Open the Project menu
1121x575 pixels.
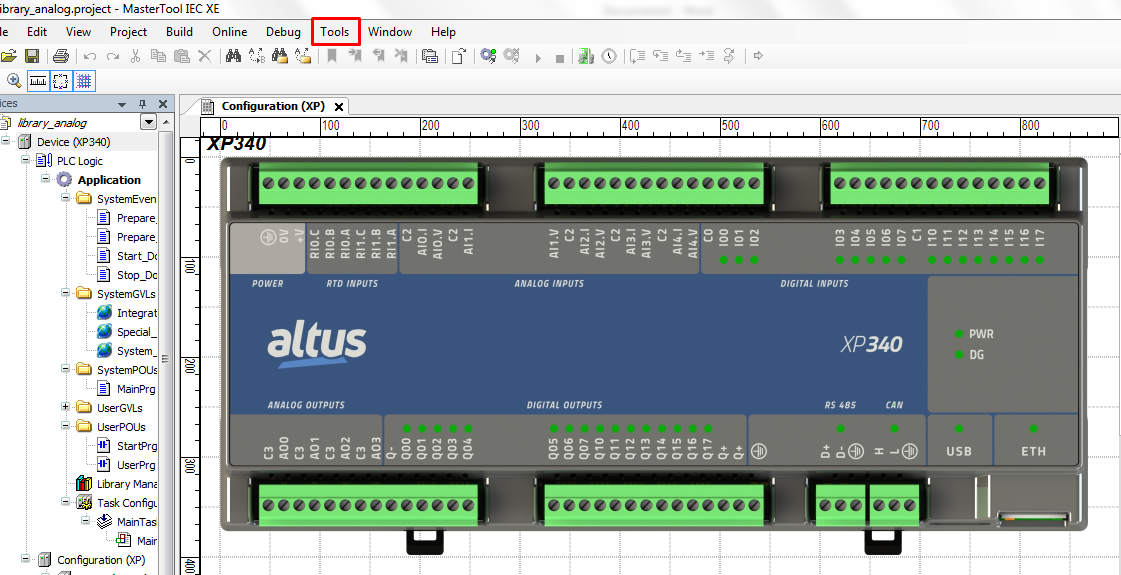coord(129,31)
